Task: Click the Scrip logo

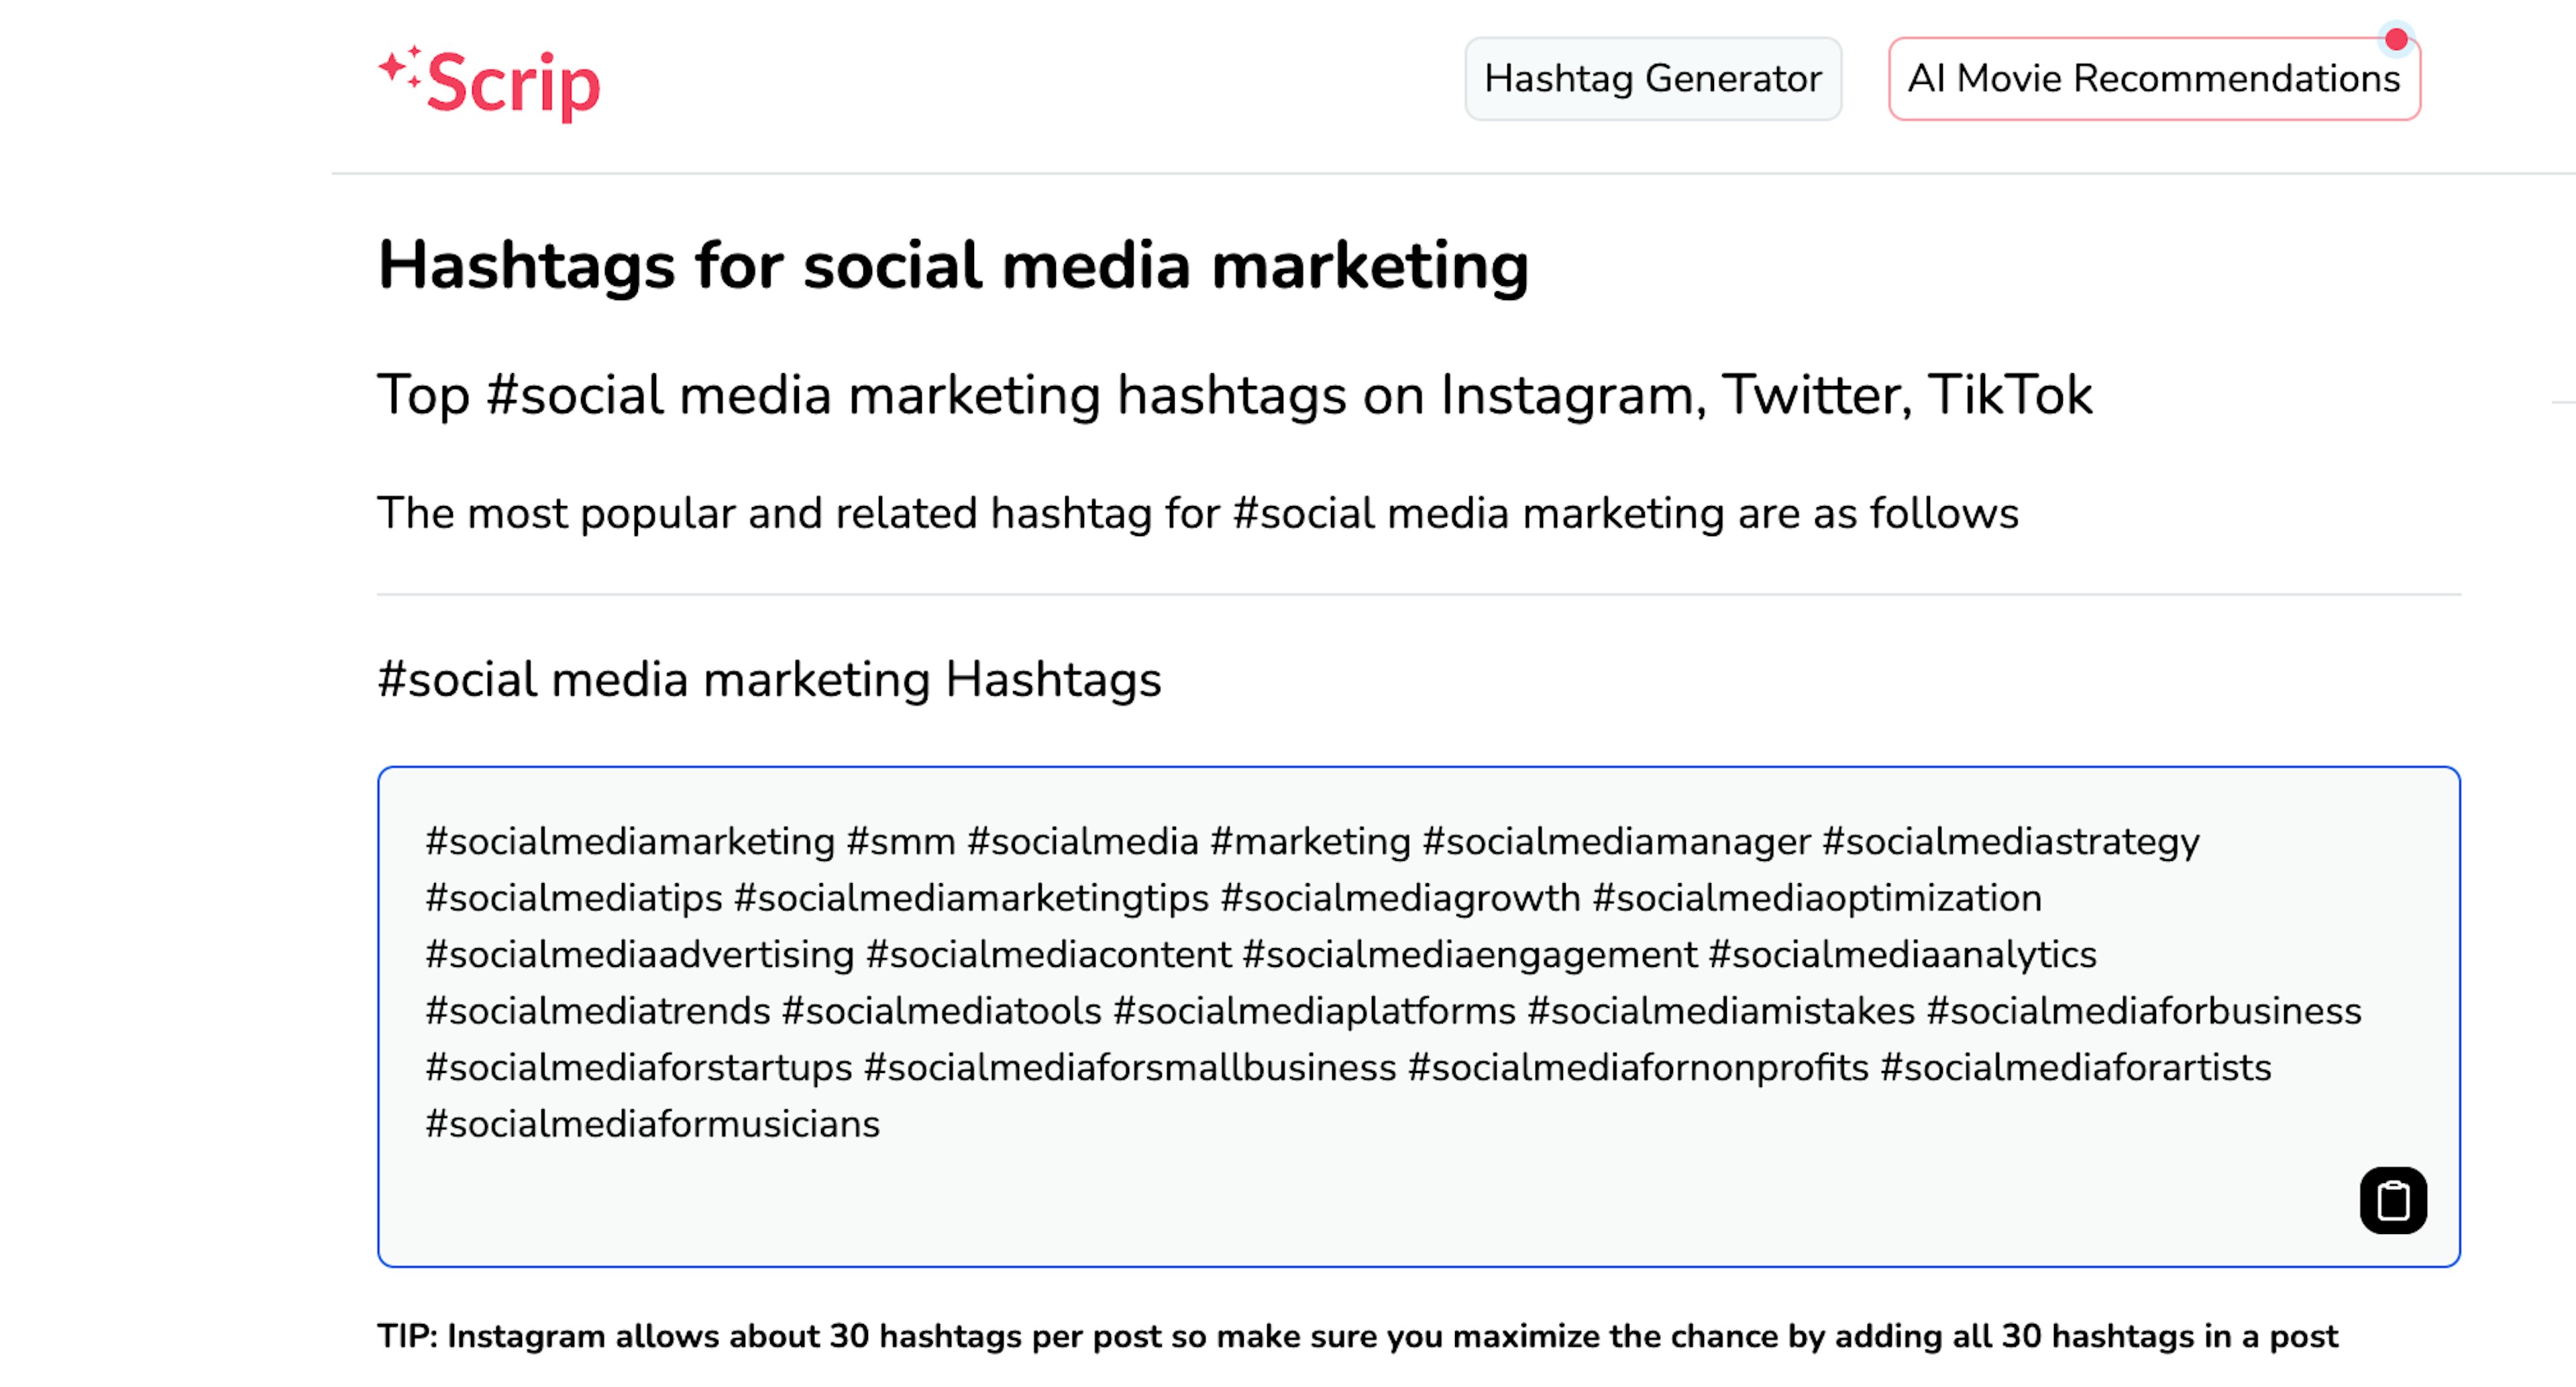Action: point(489,83)
